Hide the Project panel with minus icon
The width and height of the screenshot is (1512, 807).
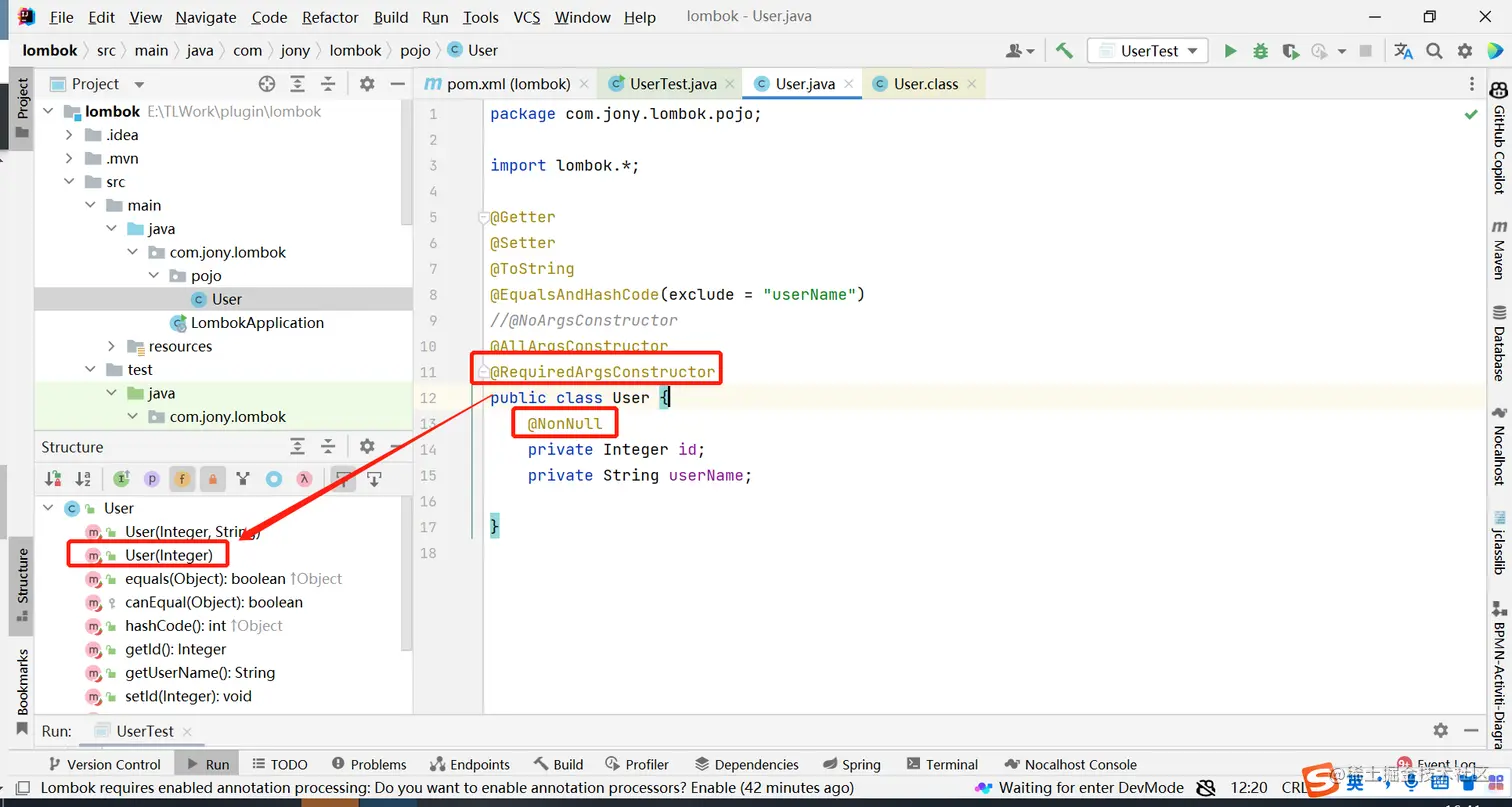coord(397,84)
